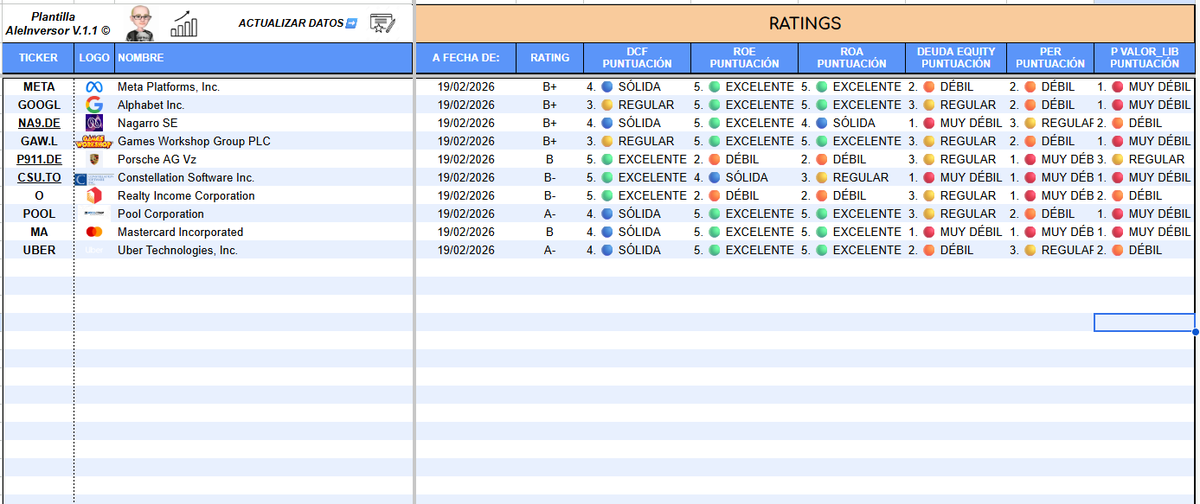Click the Meta Platforms logo
1200x504 pixels.
click(95, 87)
